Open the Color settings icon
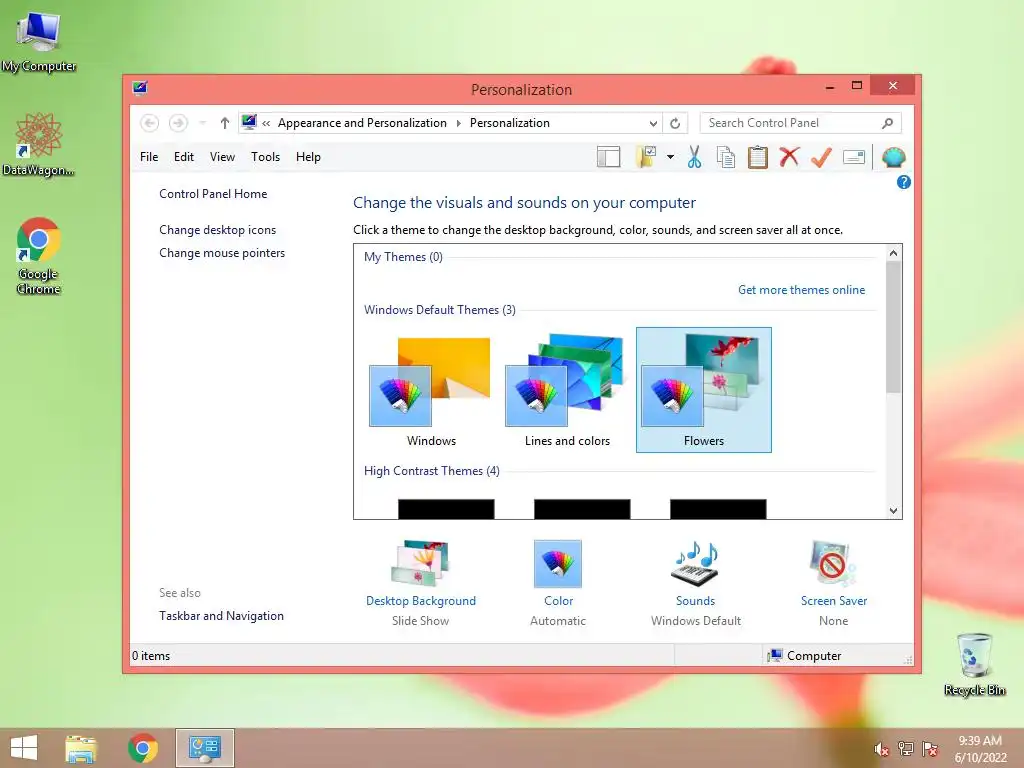1024x768 pixels. [x=558, y=564]
